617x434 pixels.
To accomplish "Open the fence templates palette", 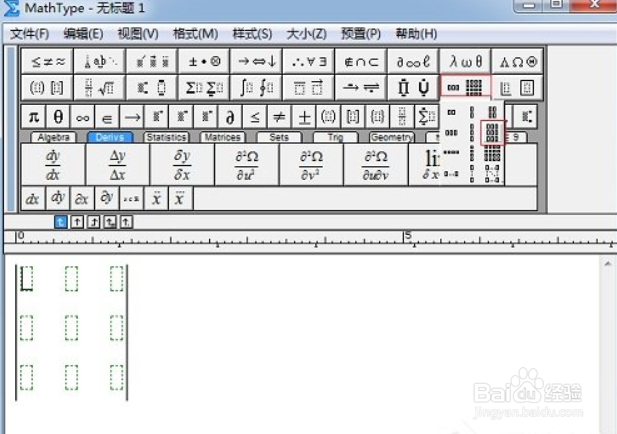I will pos(47,87).
